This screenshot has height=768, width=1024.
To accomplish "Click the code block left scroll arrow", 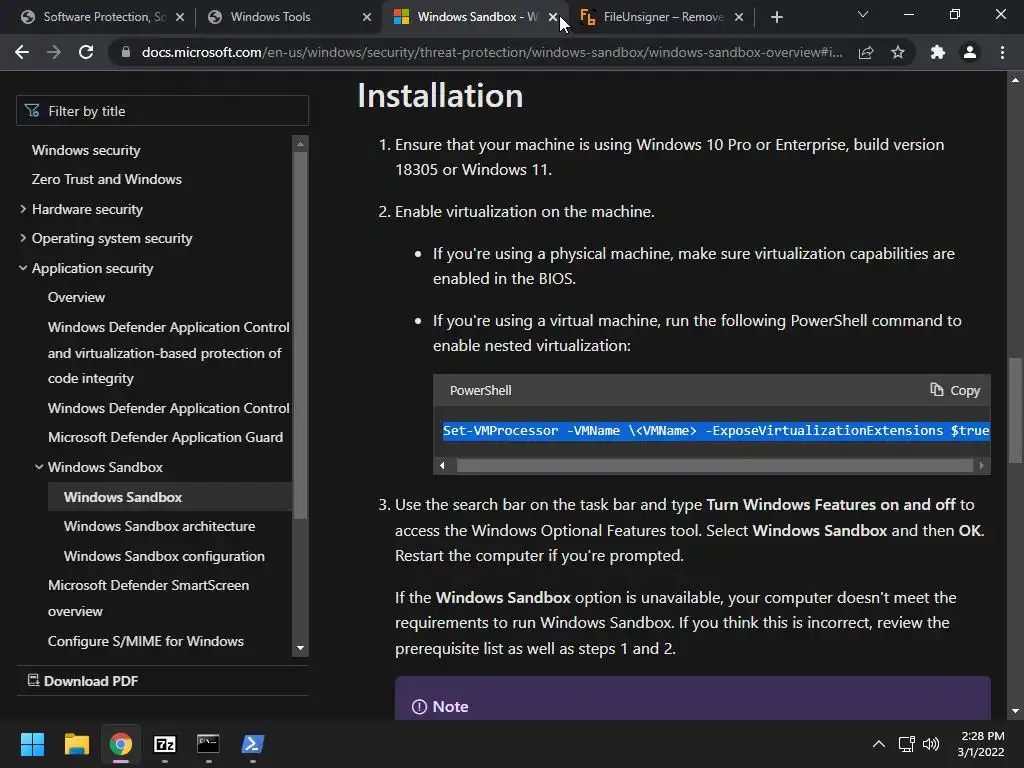I will tap(443, 466).
